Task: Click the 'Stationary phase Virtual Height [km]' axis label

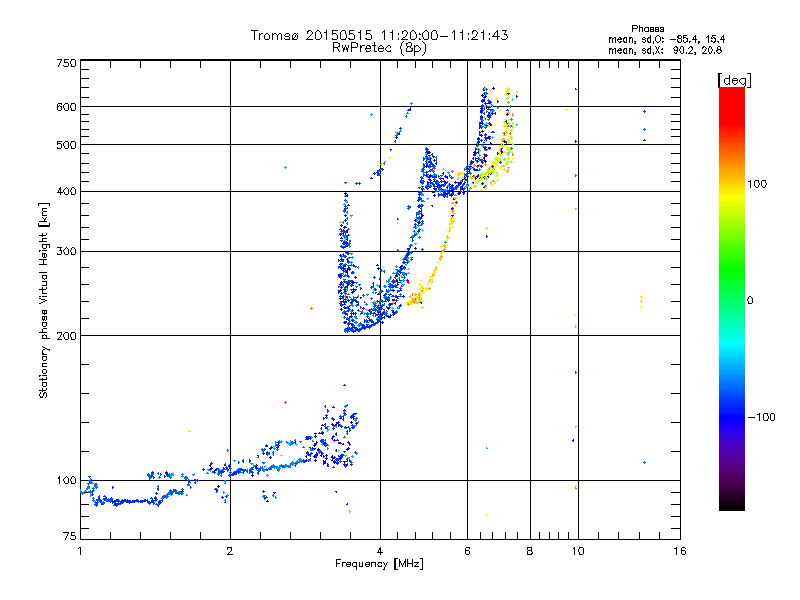Action: pos(44,300)
